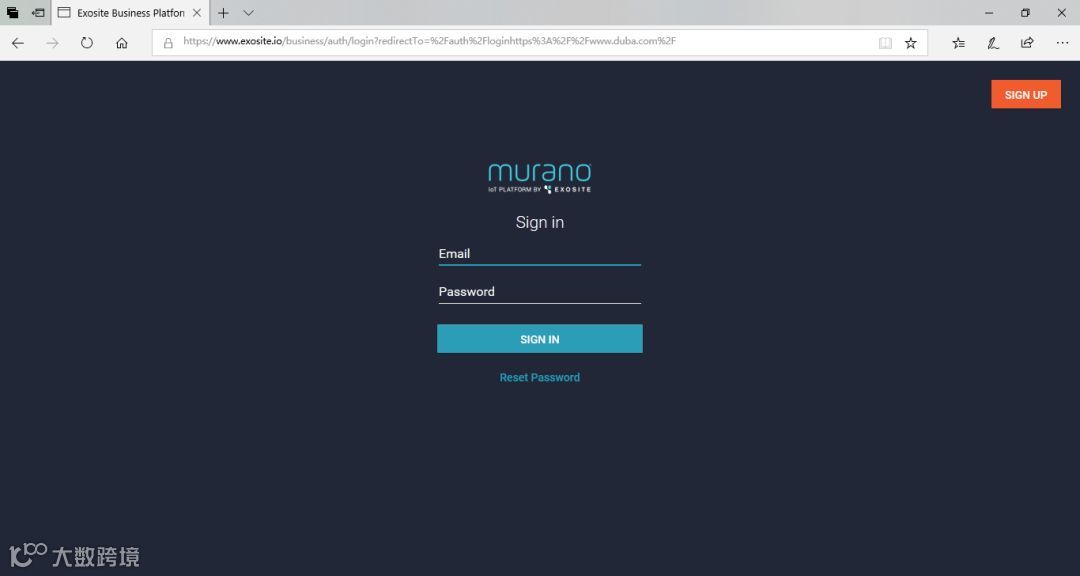1080x576 pixels.
Task: Open reading view icon in address bar
Action: point(885,43)
